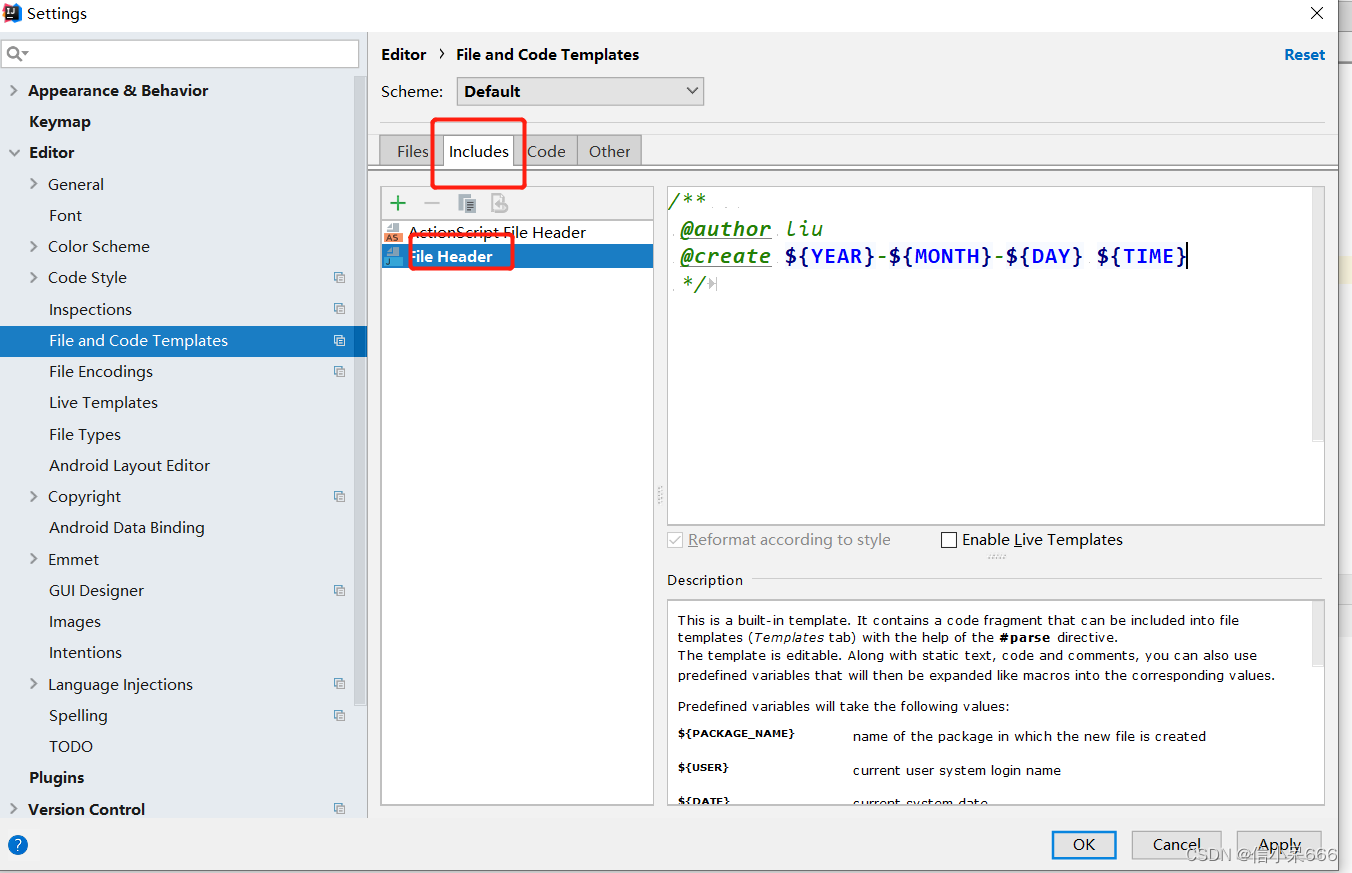Click the project-level icon beside Code Style
The image size is (1352, 873).
(340, 278)
